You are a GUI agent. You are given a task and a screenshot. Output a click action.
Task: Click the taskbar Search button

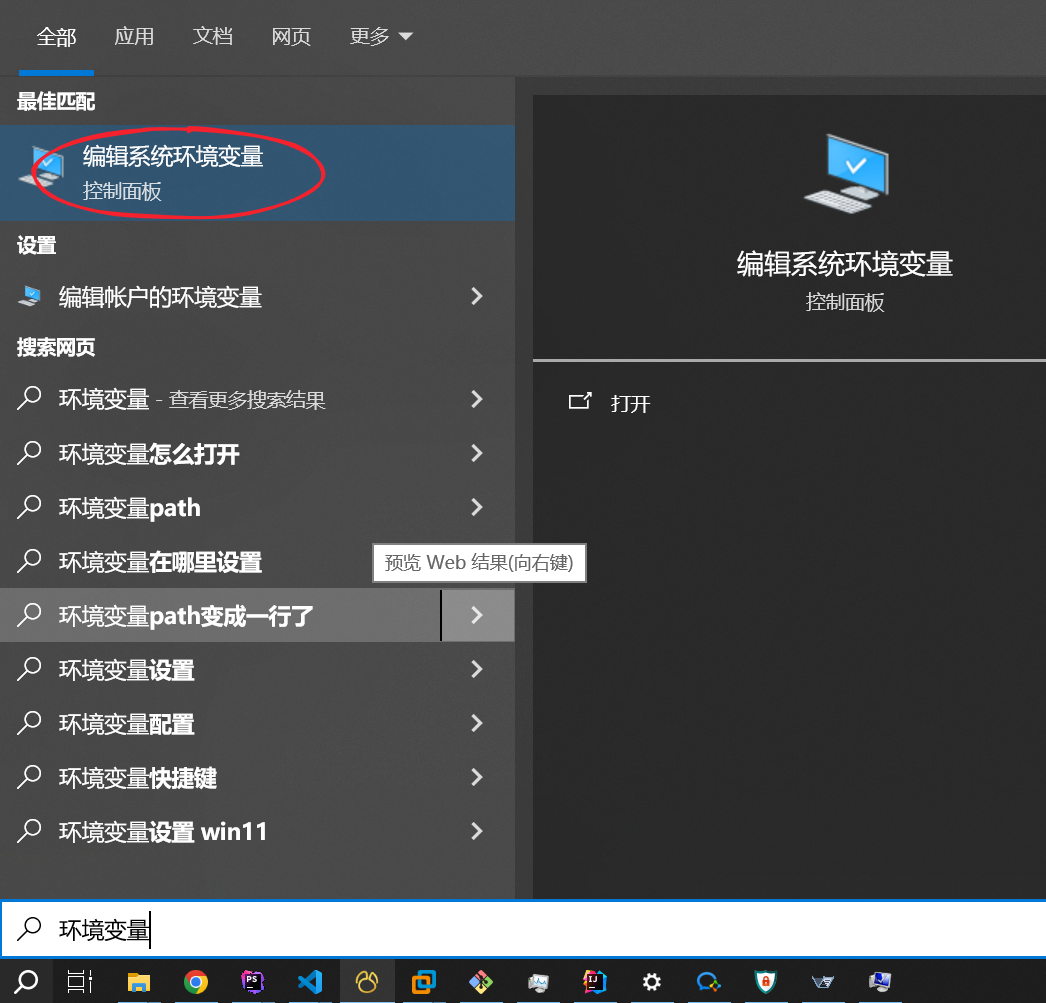[27, 982]
